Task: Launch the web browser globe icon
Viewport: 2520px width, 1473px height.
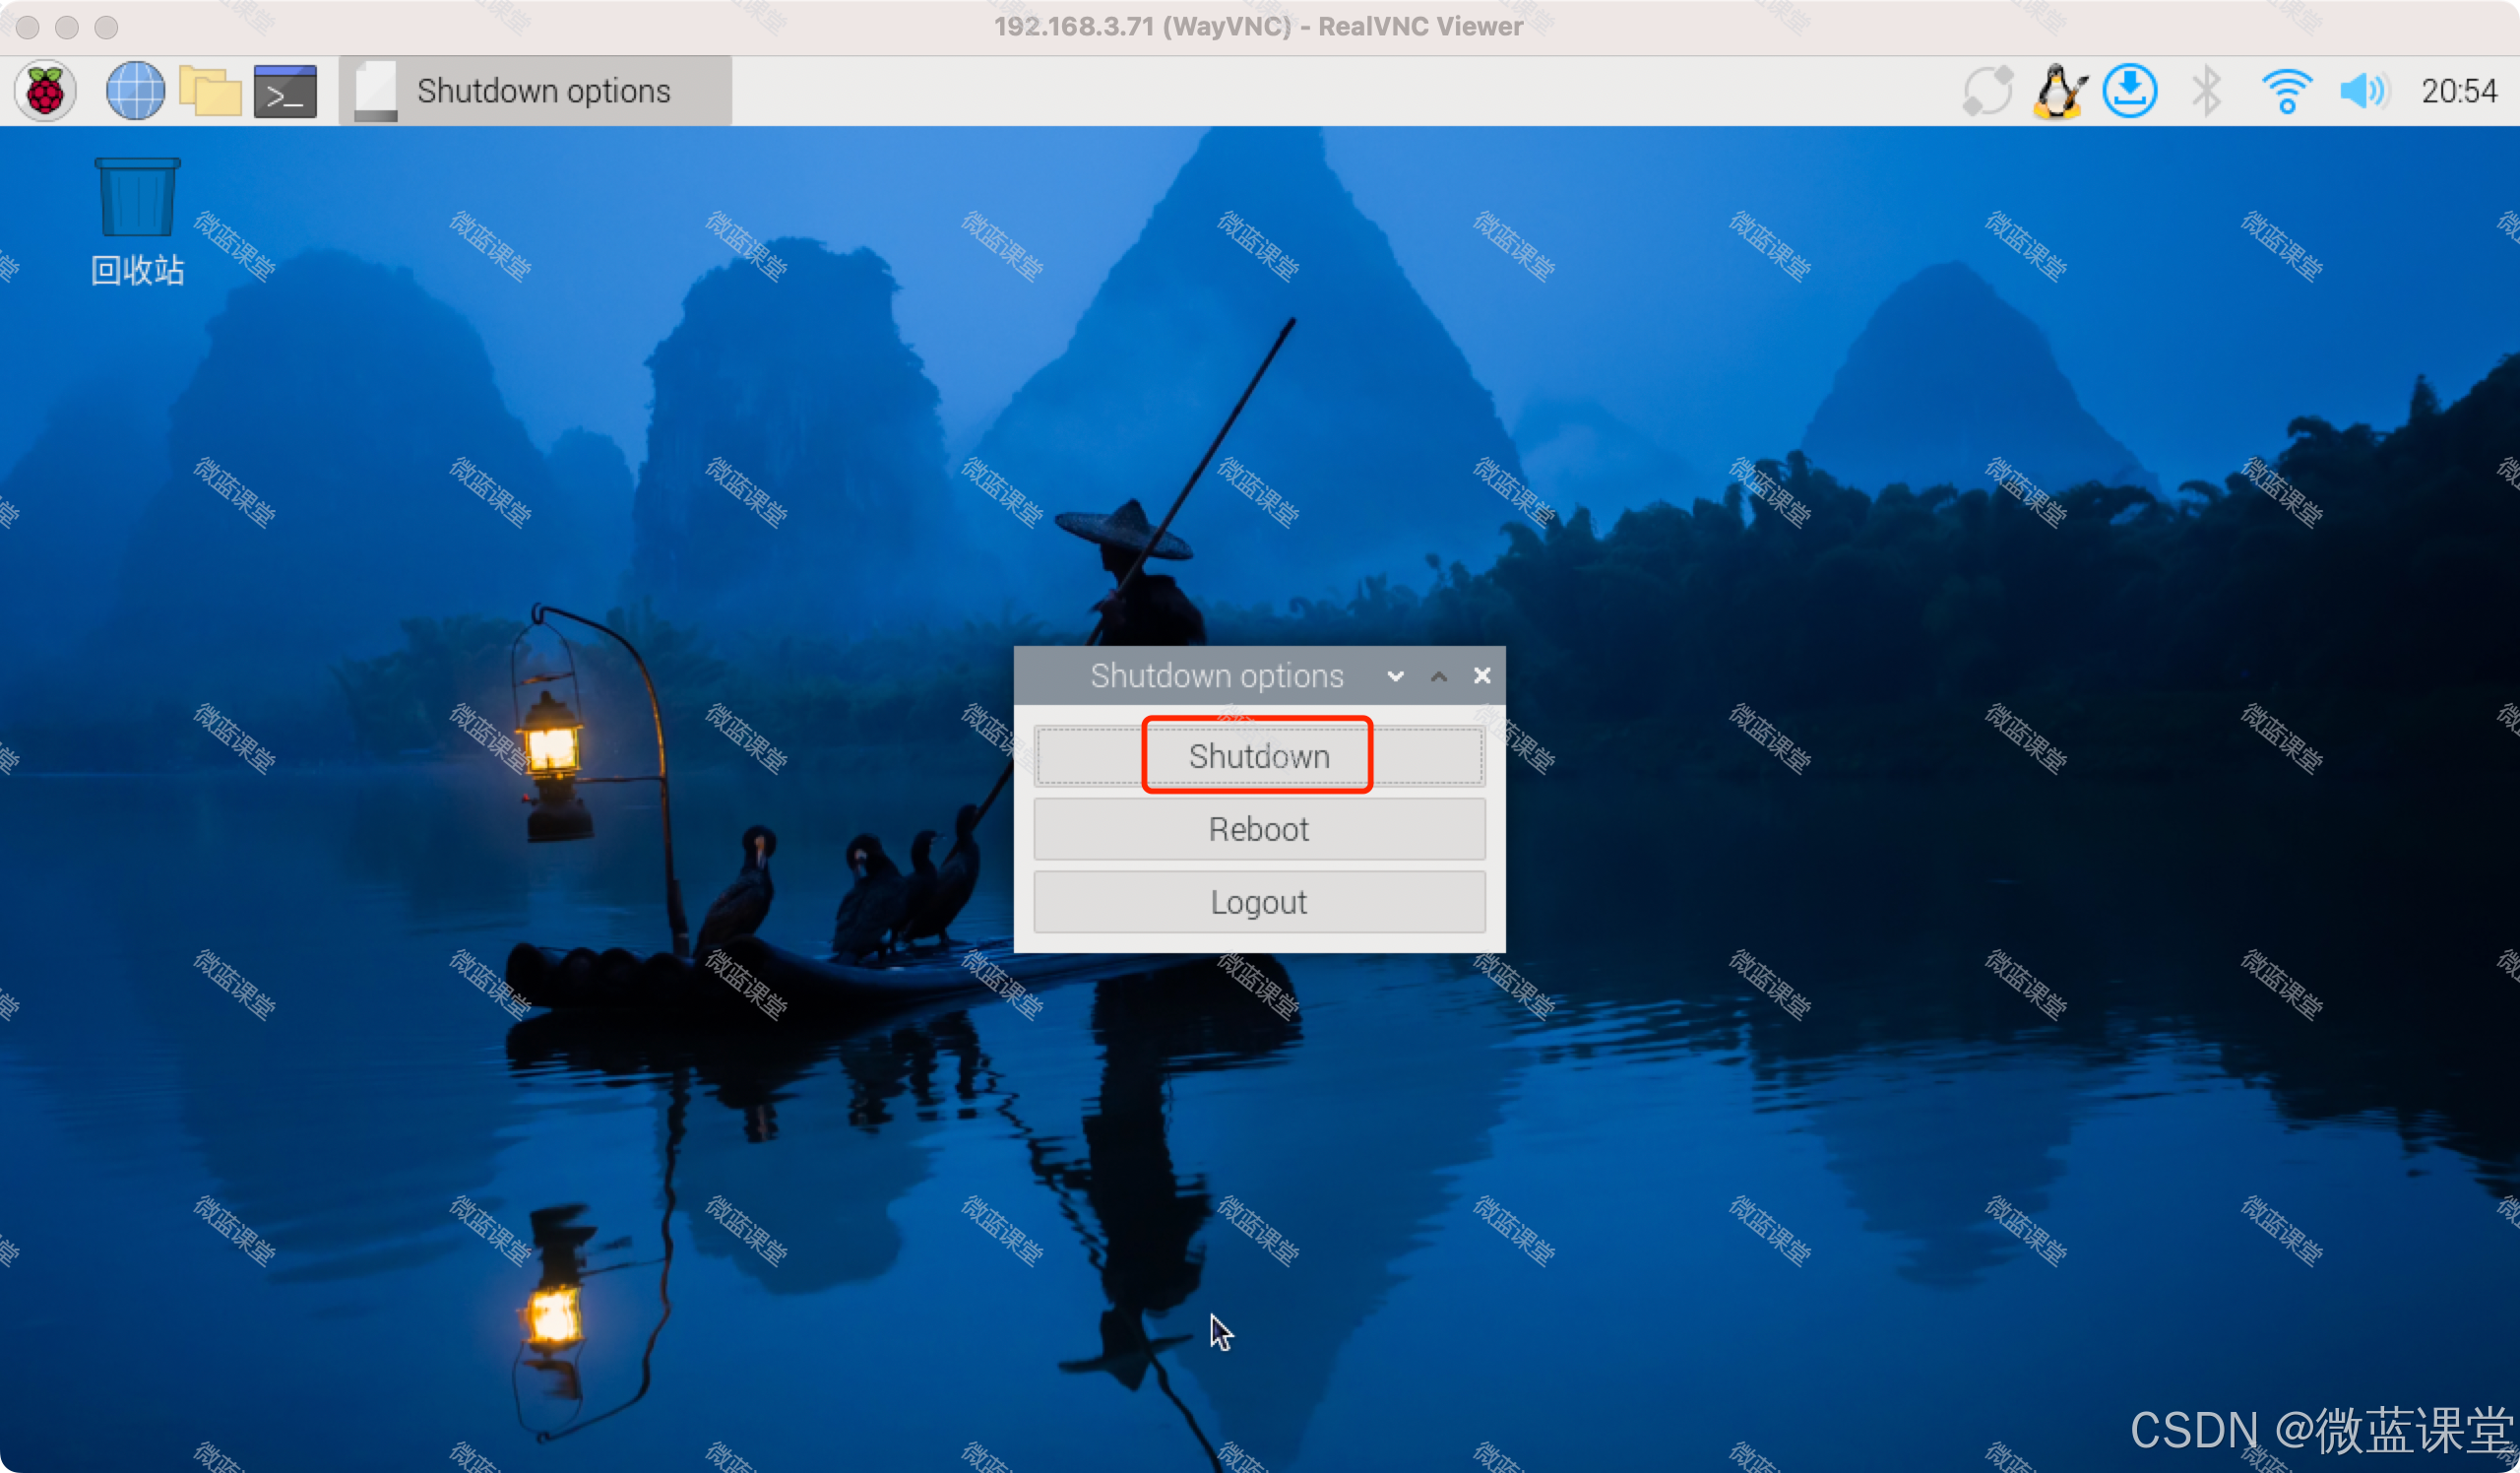Action: [x=135, y=91]
